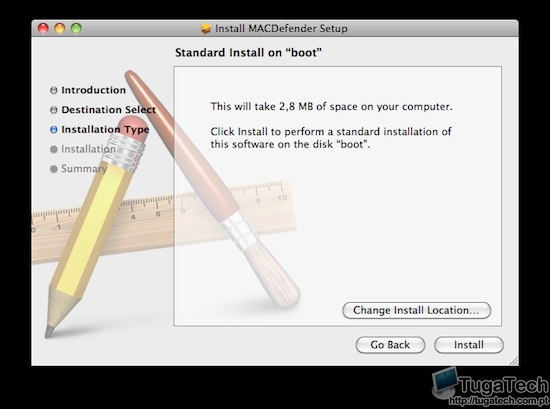Open the tugatech.com.pt link
Viewport: 550px width, 409px height.
pos(498,400)
